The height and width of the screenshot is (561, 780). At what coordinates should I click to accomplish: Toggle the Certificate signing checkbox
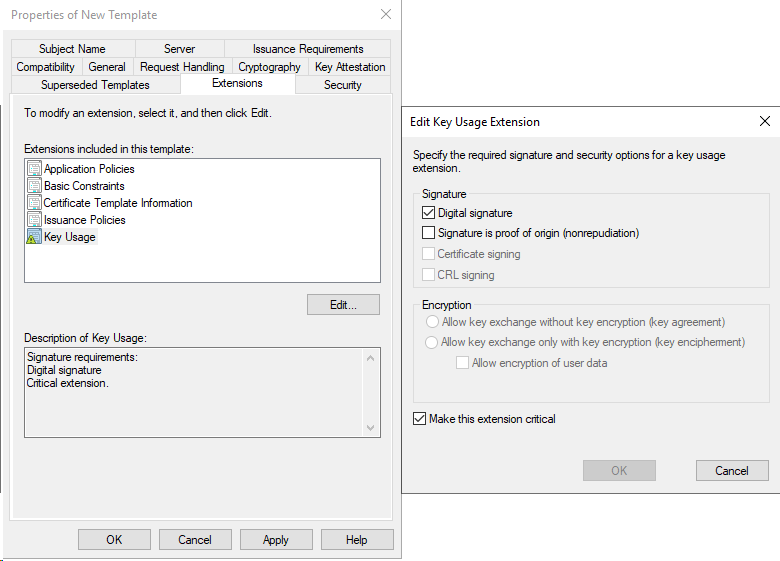pos(428,254)
